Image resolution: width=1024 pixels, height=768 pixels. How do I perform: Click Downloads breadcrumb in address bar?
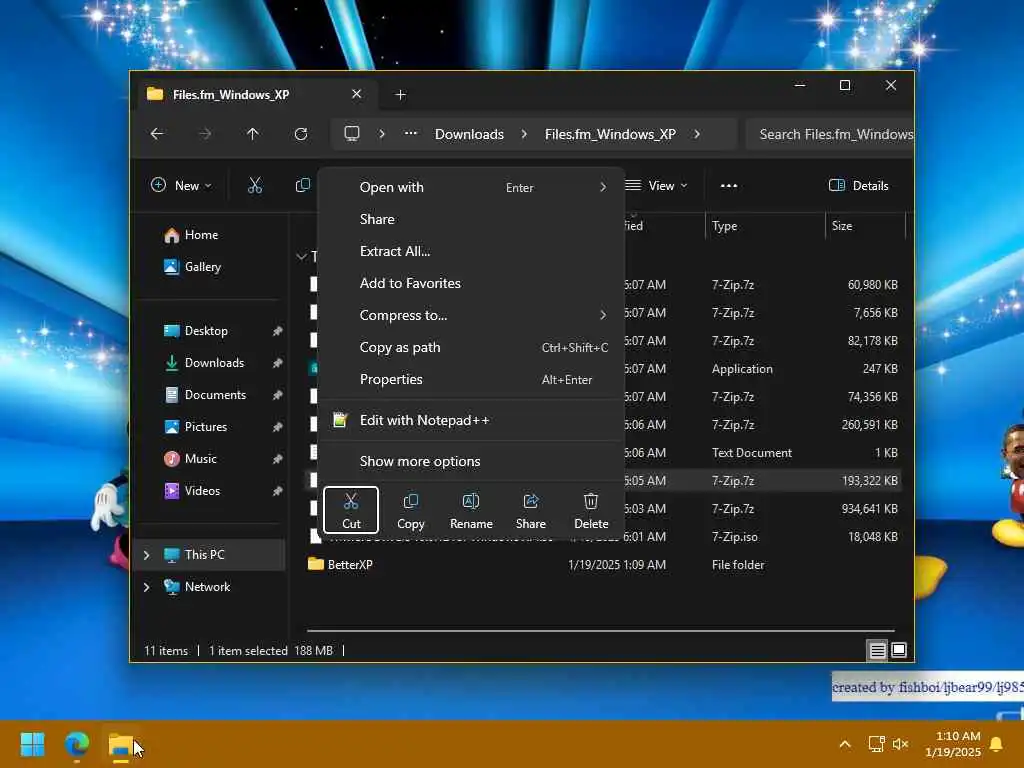click(x=469, y=134)
